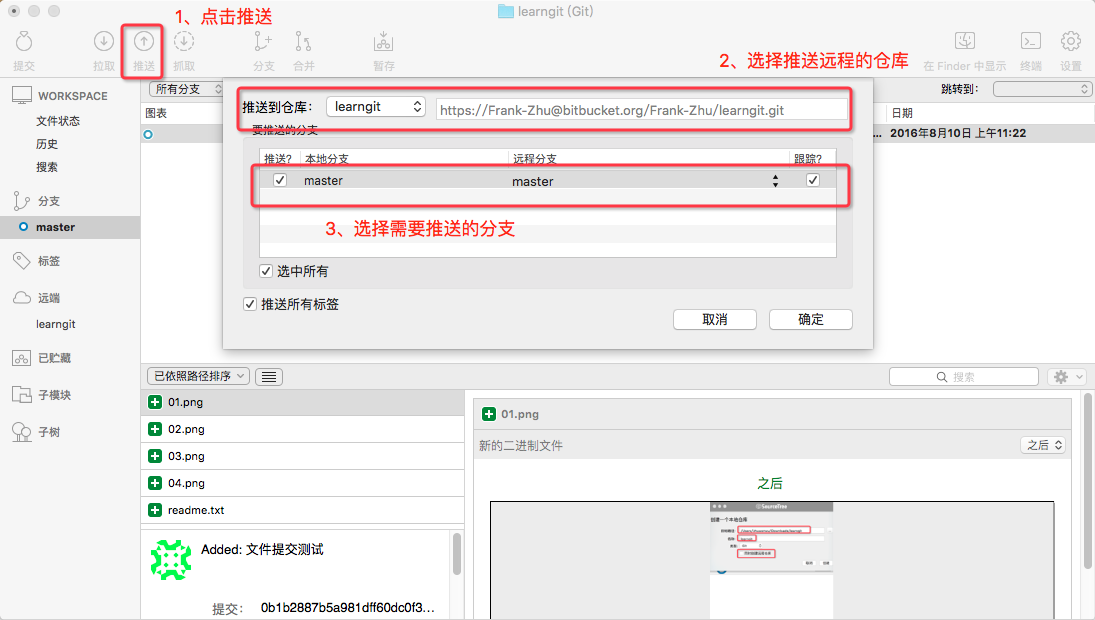Click the green plus icon beside 02.png

tap(155, 429)
